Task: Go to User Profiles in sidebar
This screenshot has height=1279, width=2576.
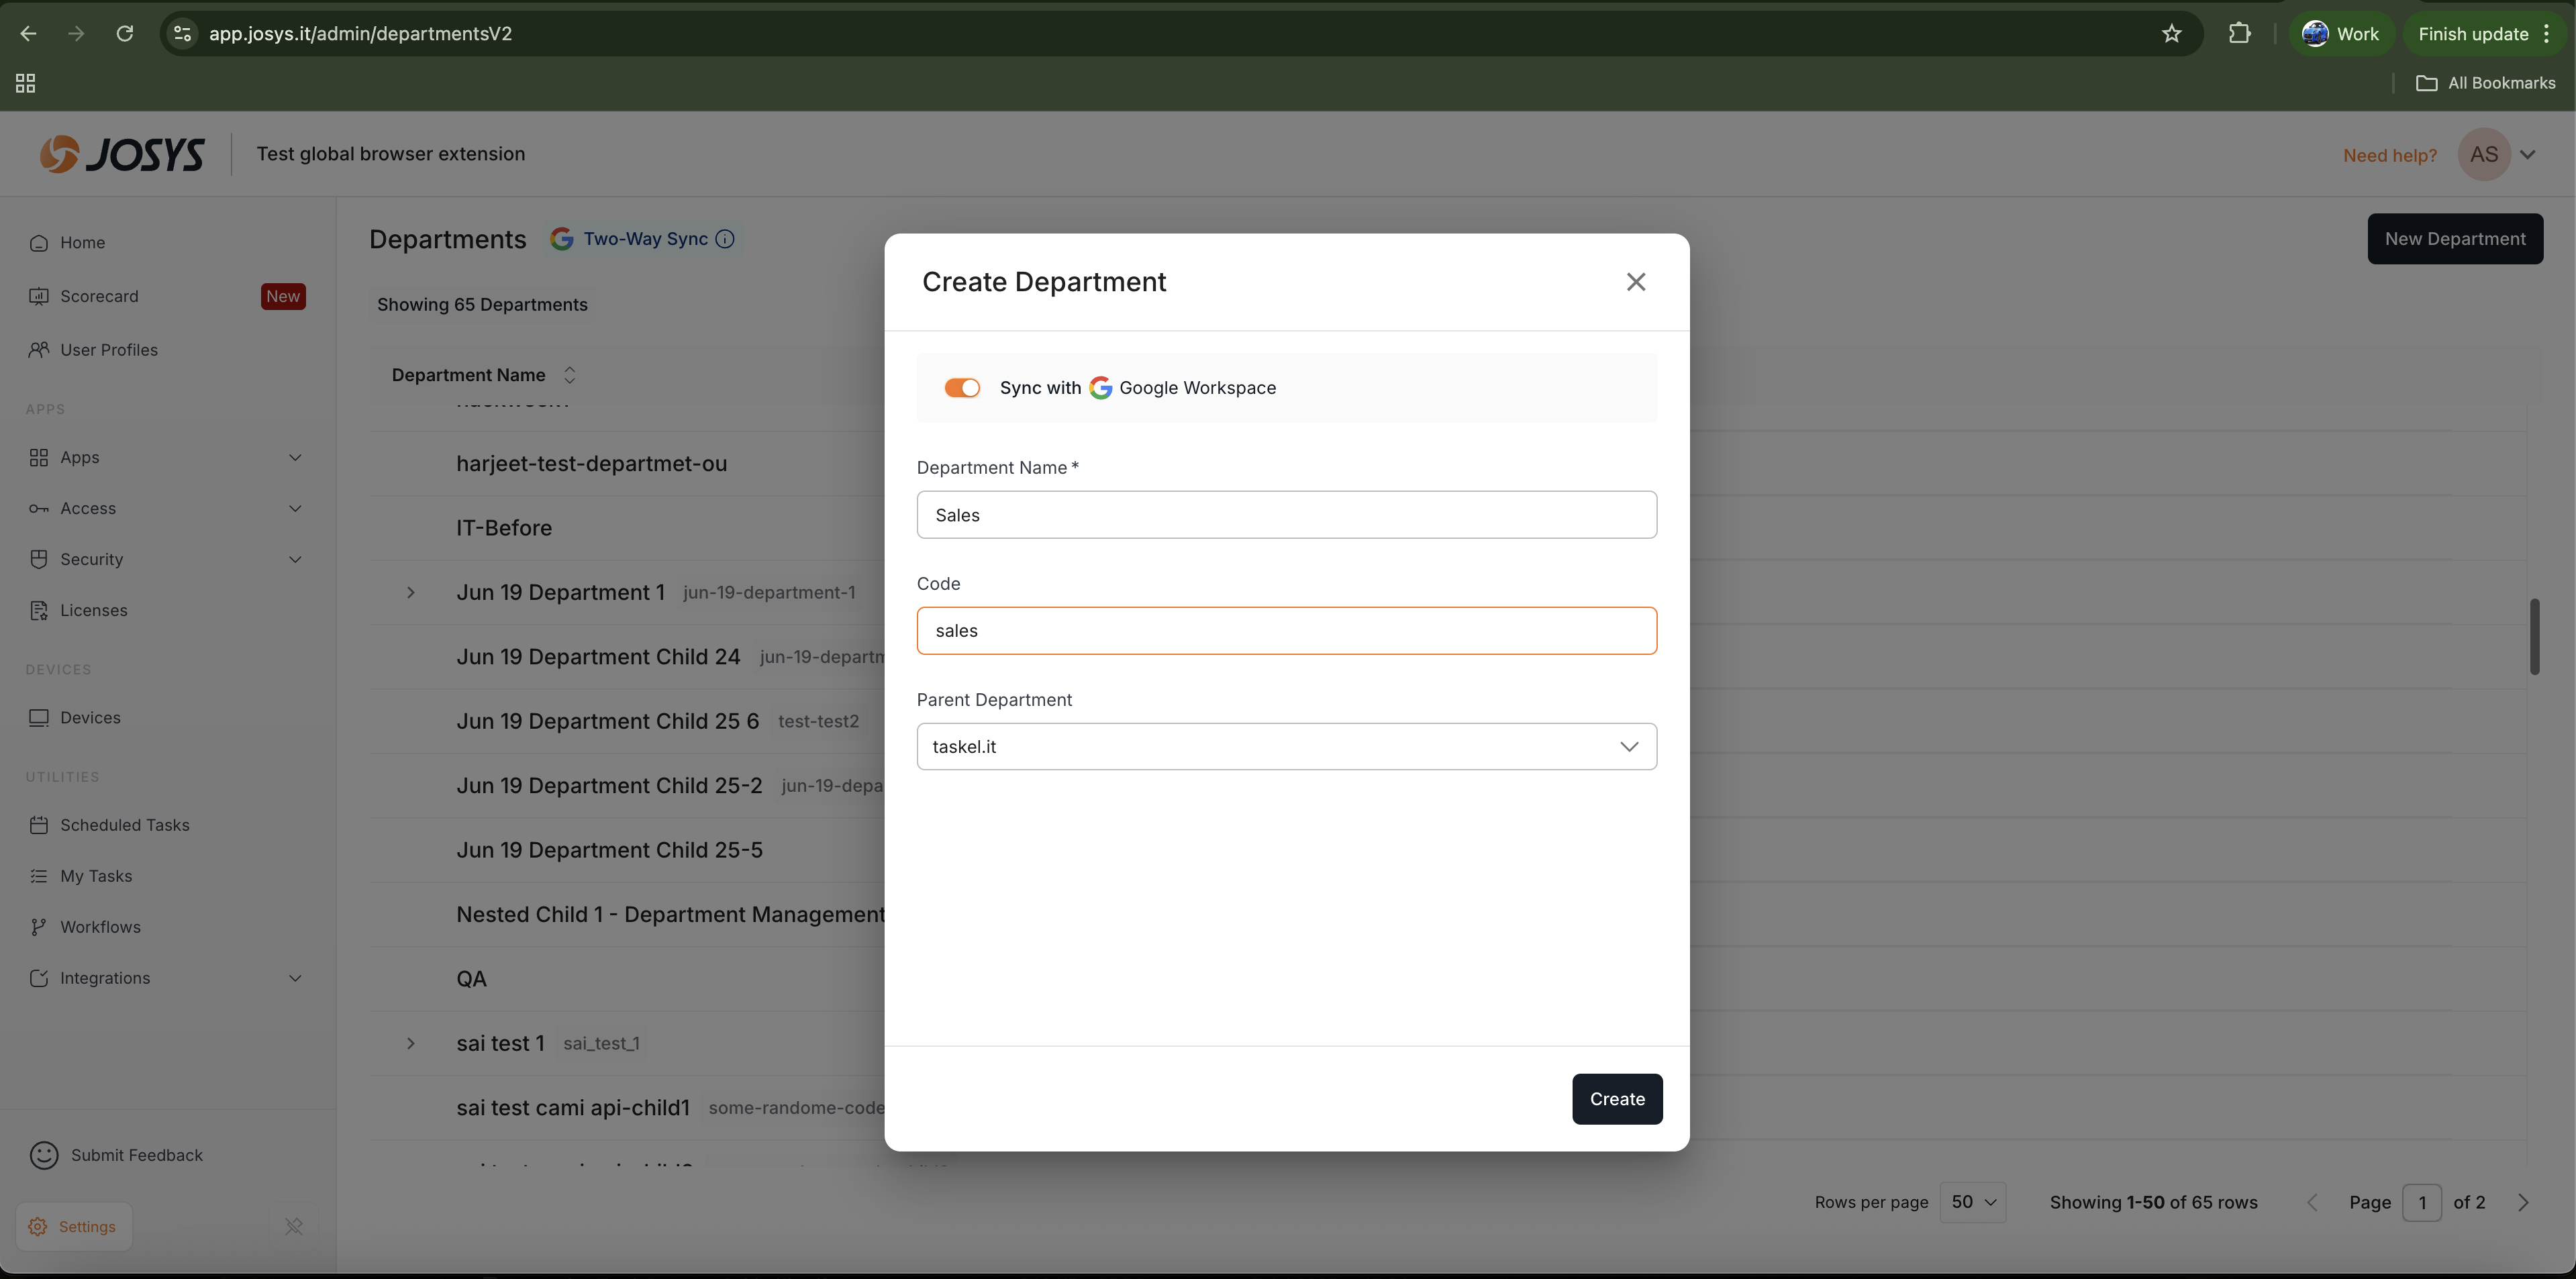Action: click(108, 350)
